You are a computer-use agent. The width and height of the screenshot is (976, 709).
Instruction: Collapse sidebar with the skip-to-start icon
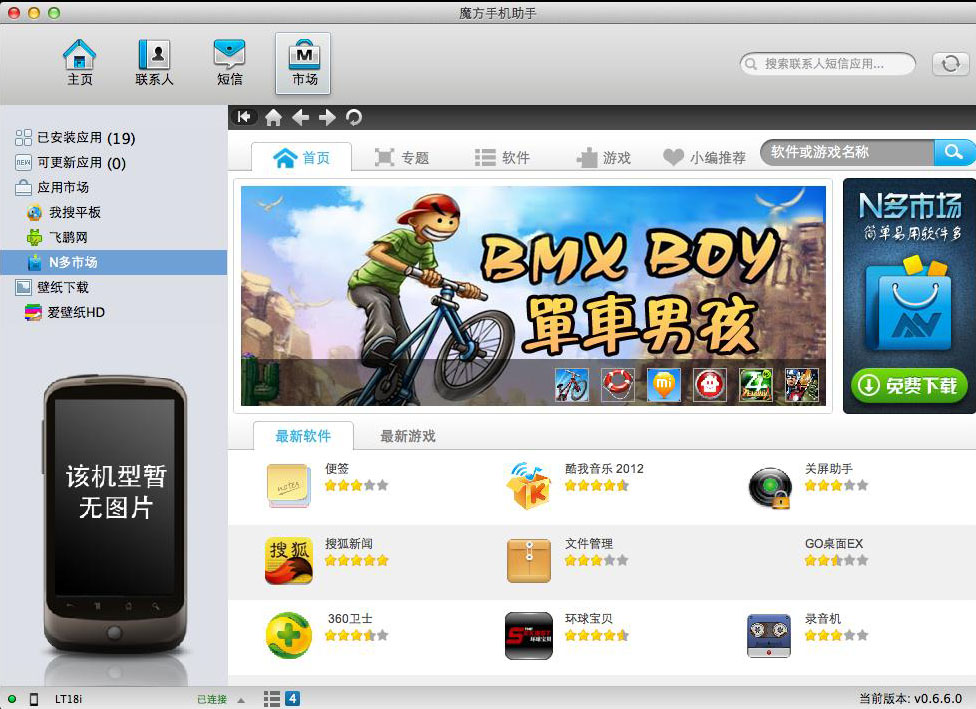click(x=244, y=117)
